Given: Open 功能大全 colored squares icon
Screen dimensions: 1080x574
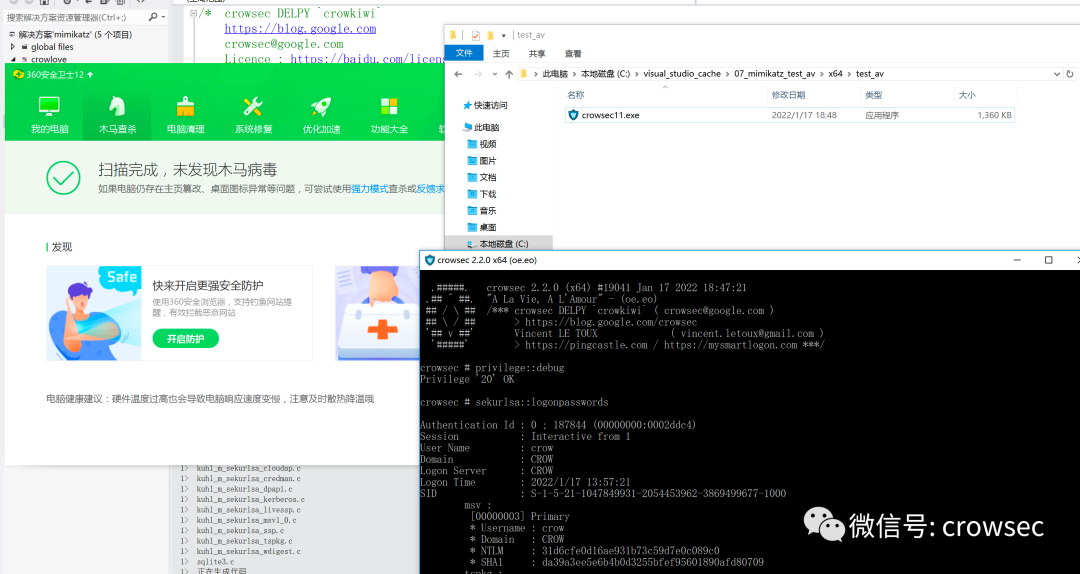Looking at the screenshot, I should click(x=389, y=106).
